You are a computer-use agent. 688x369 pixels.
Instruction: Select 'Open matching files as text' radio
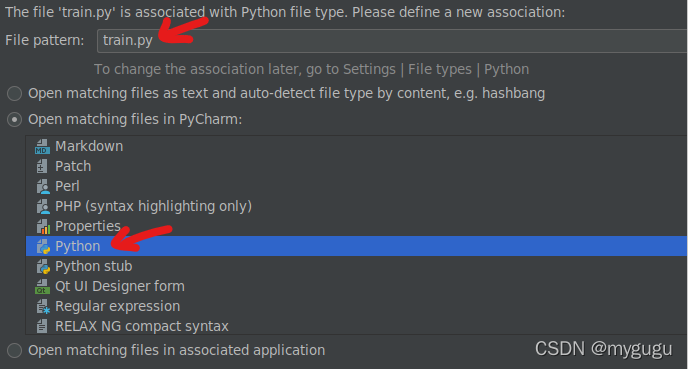pos(14,93)
